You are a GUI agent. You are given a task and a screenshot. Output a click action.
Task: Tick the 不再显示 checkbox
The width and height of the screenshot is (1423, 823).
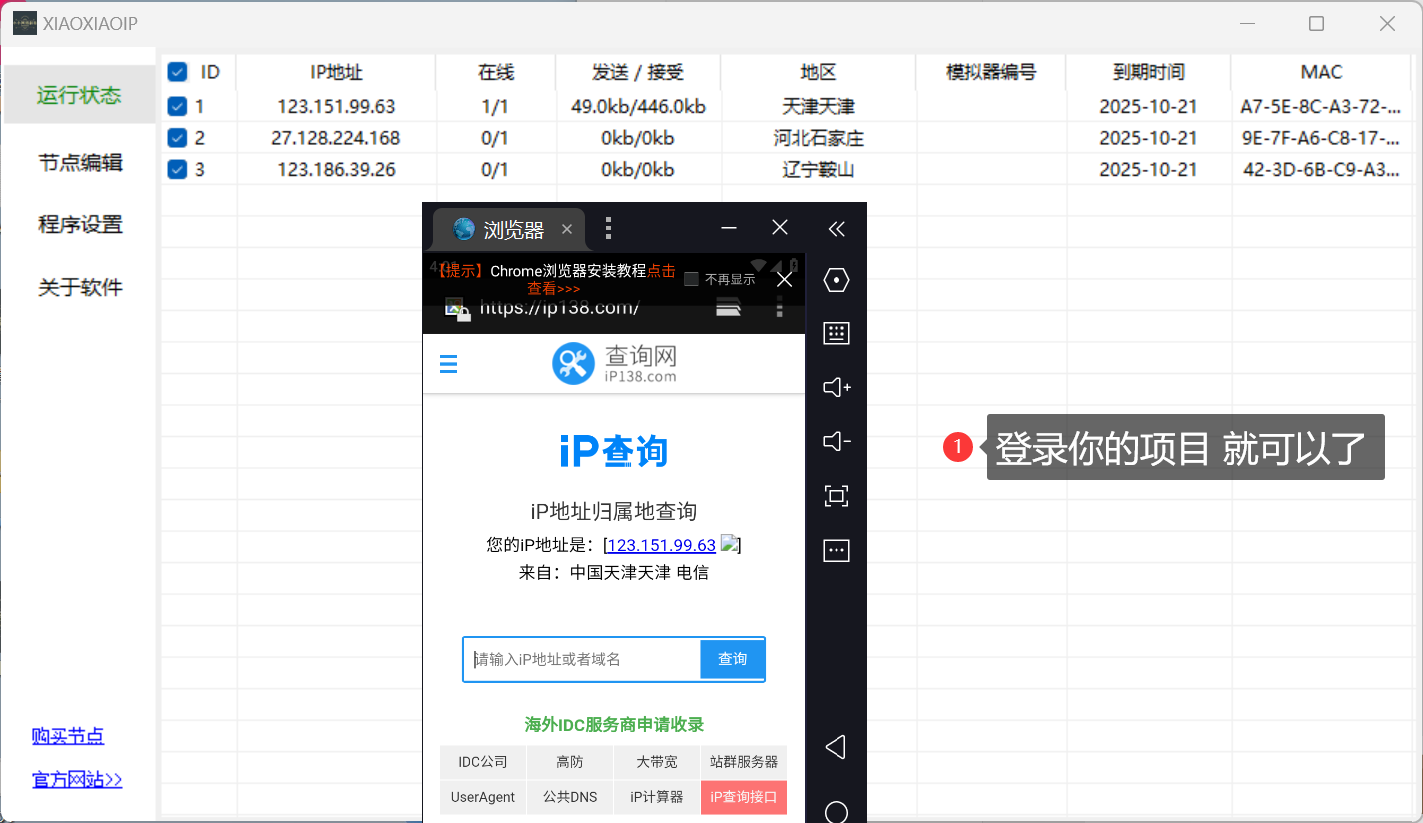coord(691,280)
